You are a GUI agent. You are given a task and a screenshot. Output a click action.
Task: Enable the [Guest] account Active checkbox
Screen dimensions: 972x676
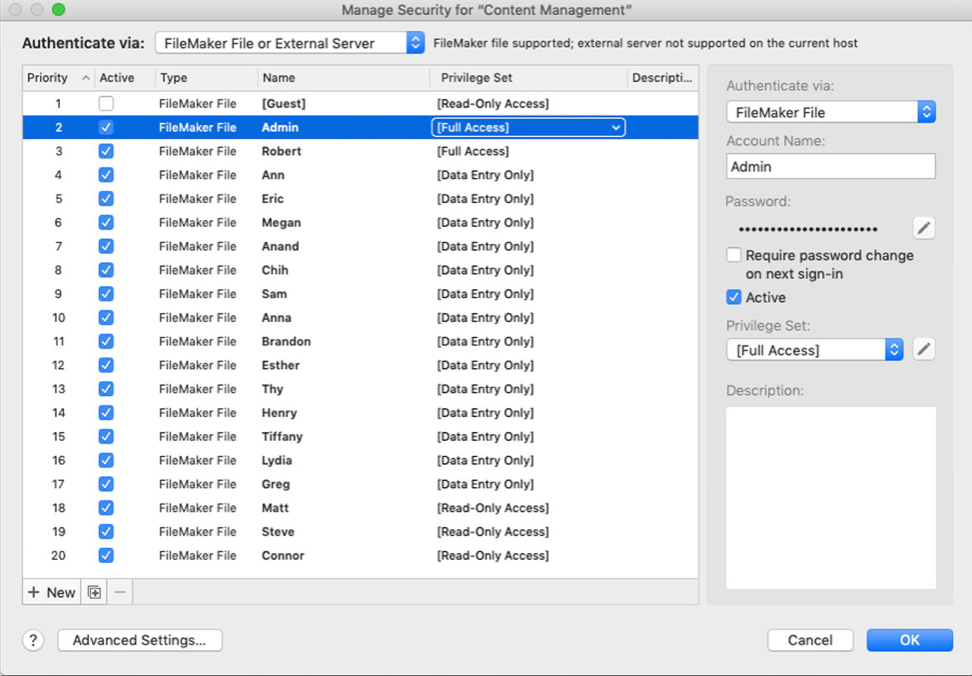tap(106, 103)
